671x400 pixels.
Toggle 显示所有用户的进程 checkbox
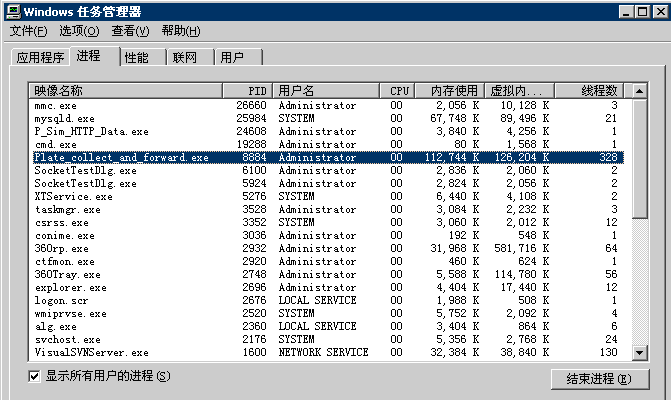[34, 376]
